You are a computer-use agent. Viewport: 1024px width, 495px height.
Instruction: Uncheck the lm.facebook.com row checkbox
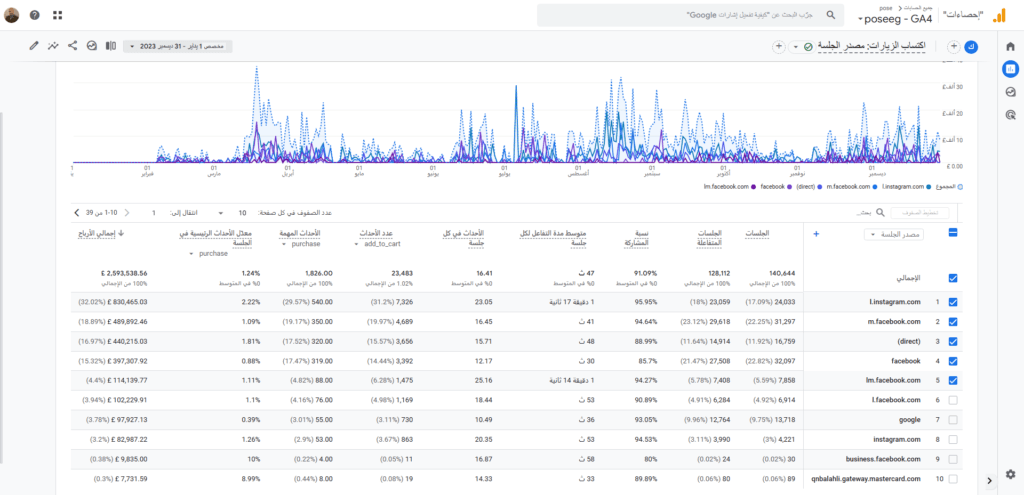point(953,380)
